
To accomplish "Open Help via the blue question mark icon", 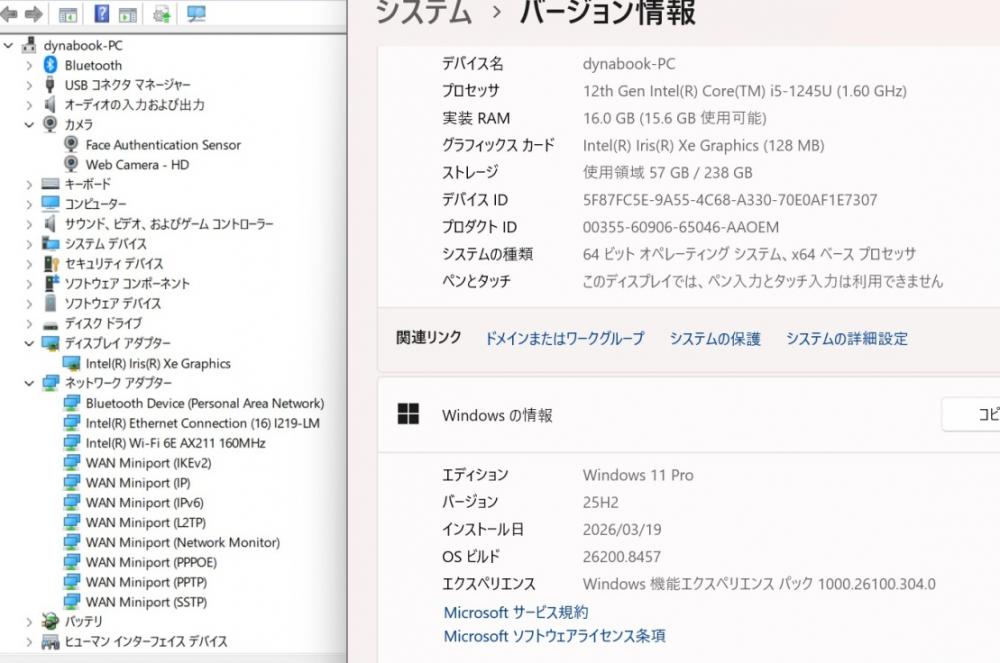I will 101,13.
